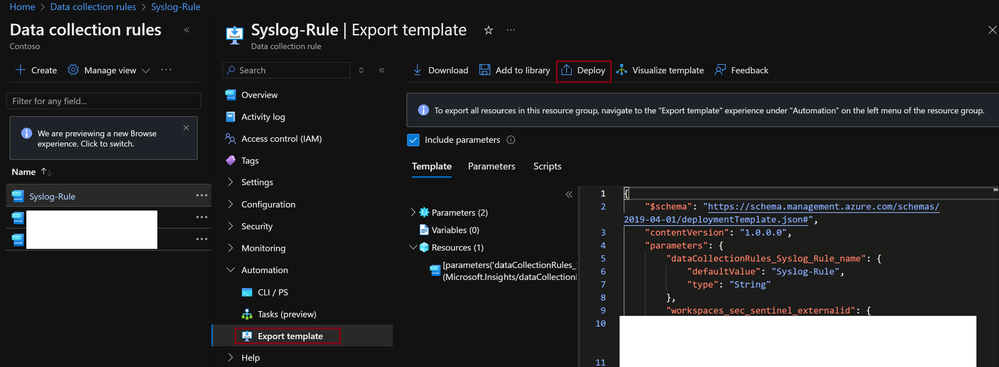Image resolution: width=999 pixels, height=367 pixels.
Task: Download the exported template
Action: coord(440,71)
